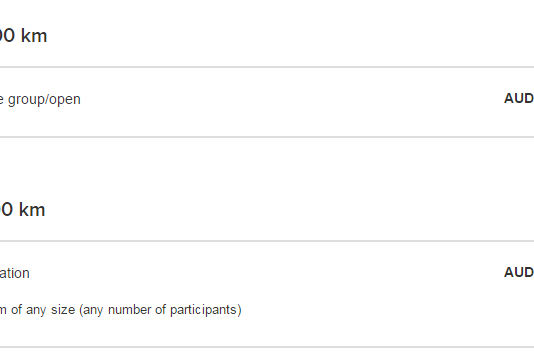
Task: Click the top "00 km" distance heading
Action: tap(23, 35)
